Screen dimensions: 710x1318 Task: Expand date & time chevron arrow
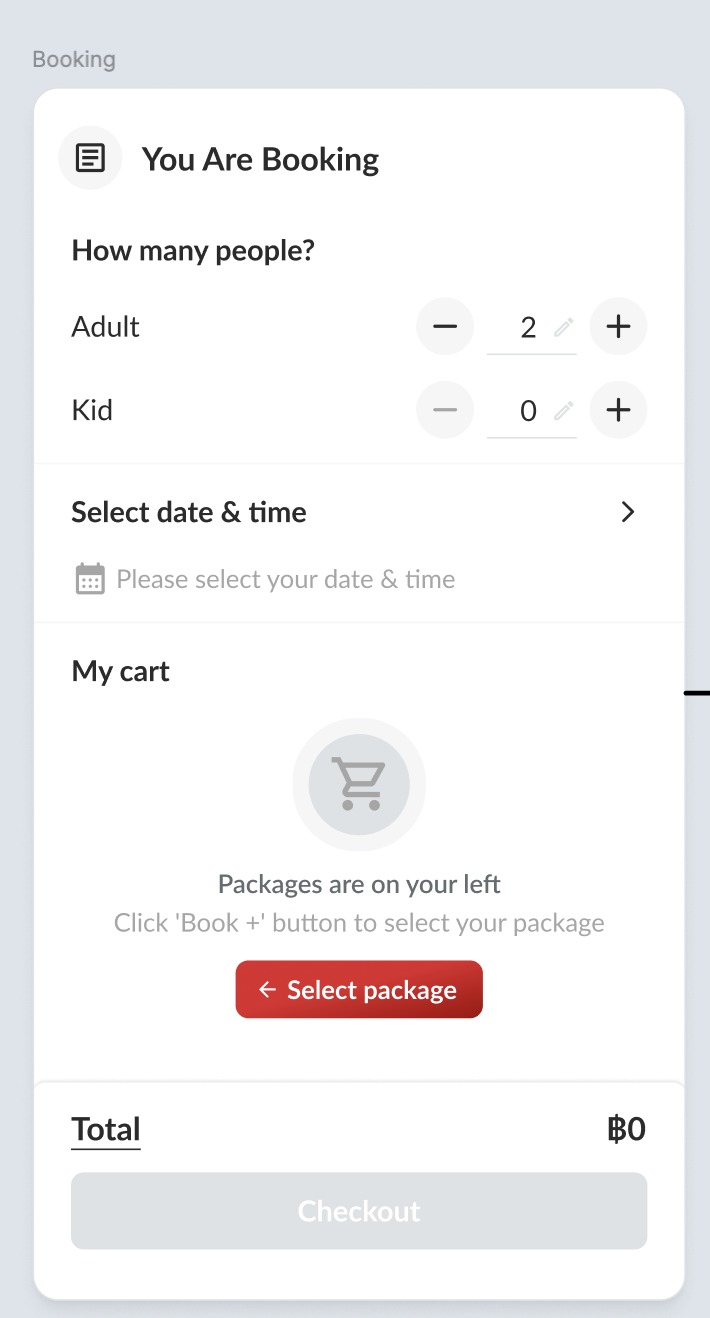click(628, 512)
